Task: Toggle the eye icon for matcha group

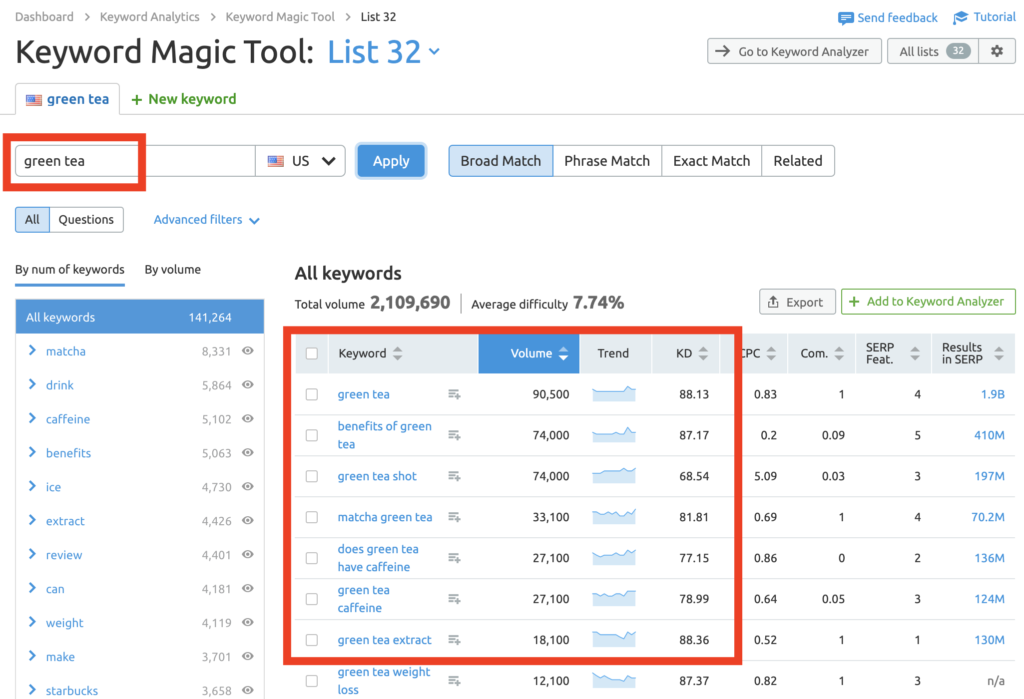Action: [247, 351]
